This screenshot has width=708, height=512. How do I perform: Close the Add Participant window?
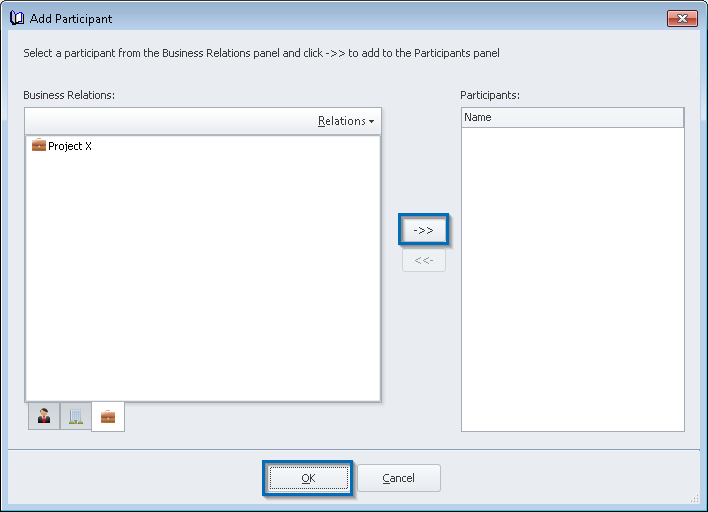pos(682,19)
